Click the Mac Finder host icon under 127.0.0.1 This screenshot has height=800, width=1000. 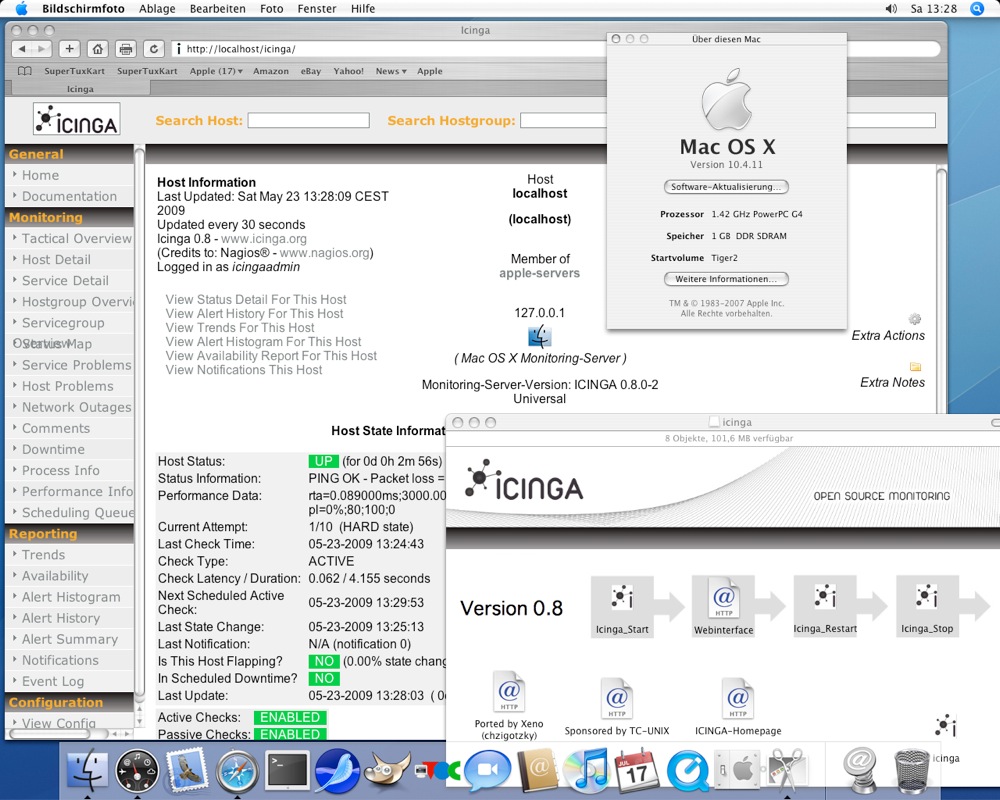coord(540,336)
